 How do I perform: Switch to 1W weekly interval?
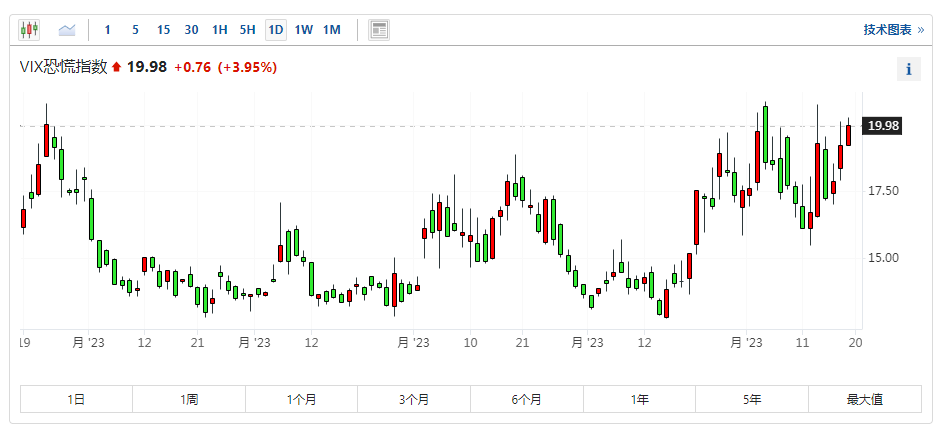coord(303,30)
